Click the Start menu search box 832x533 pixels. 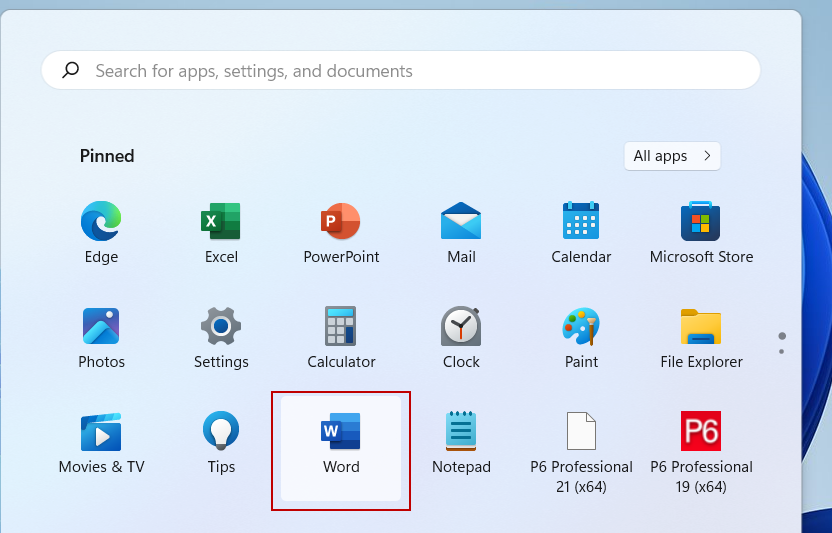pyautogui.click(x=400, y=71)
